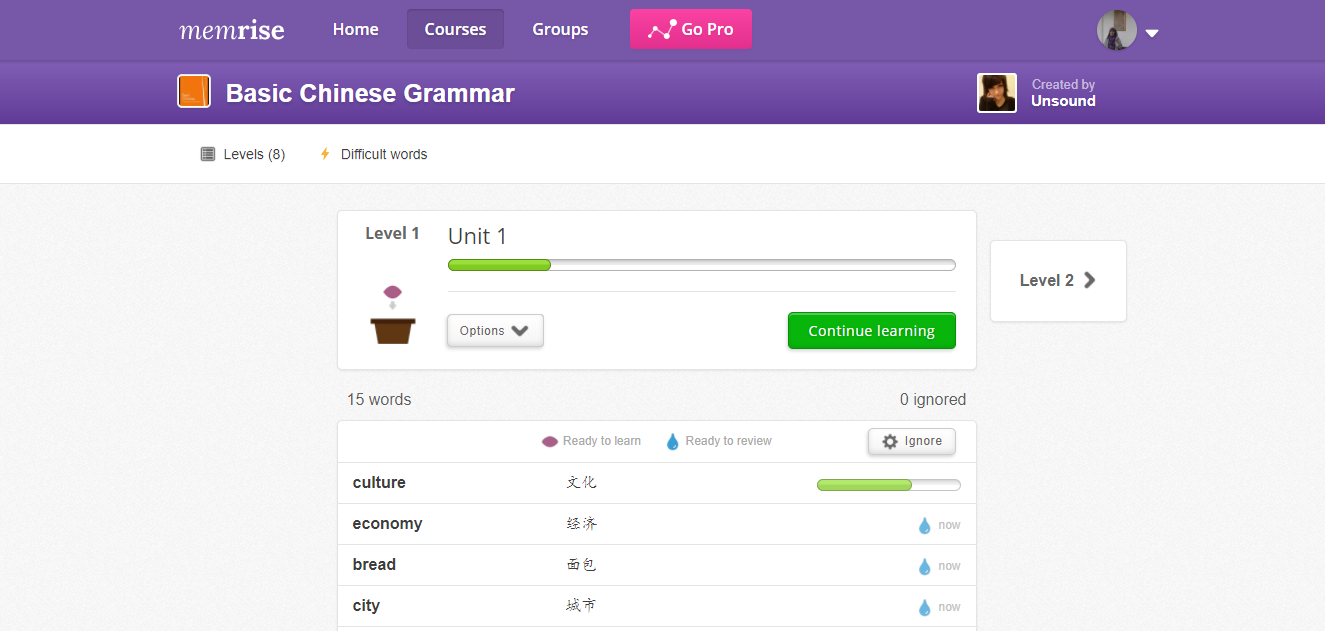The height and width of the screenshot is (631, 1325).
Task: Click the creator's avatar thumbnail
Action: click(x=997, y=93)
